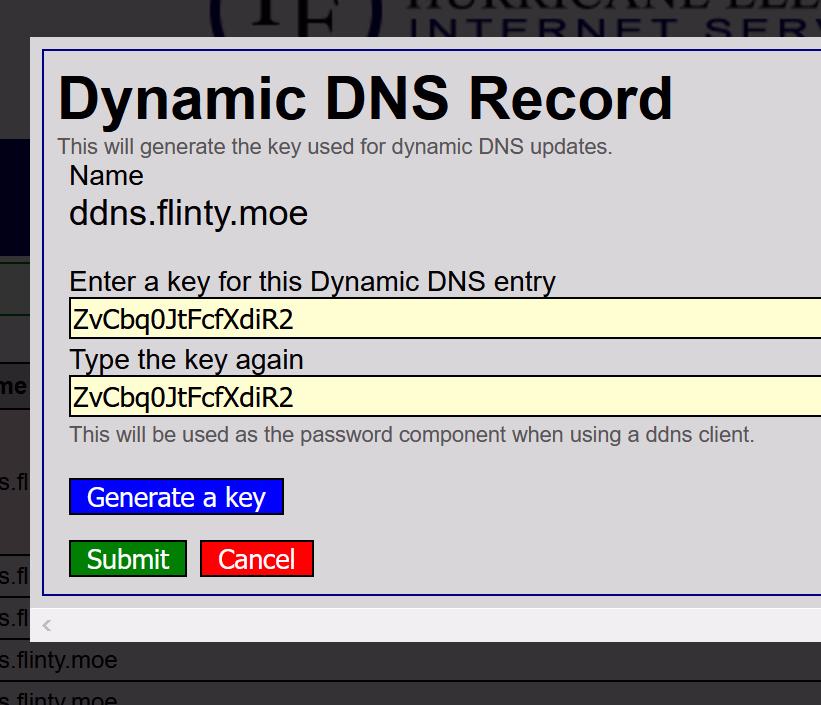Click the key generation description under heading

(x=334, y=147)
